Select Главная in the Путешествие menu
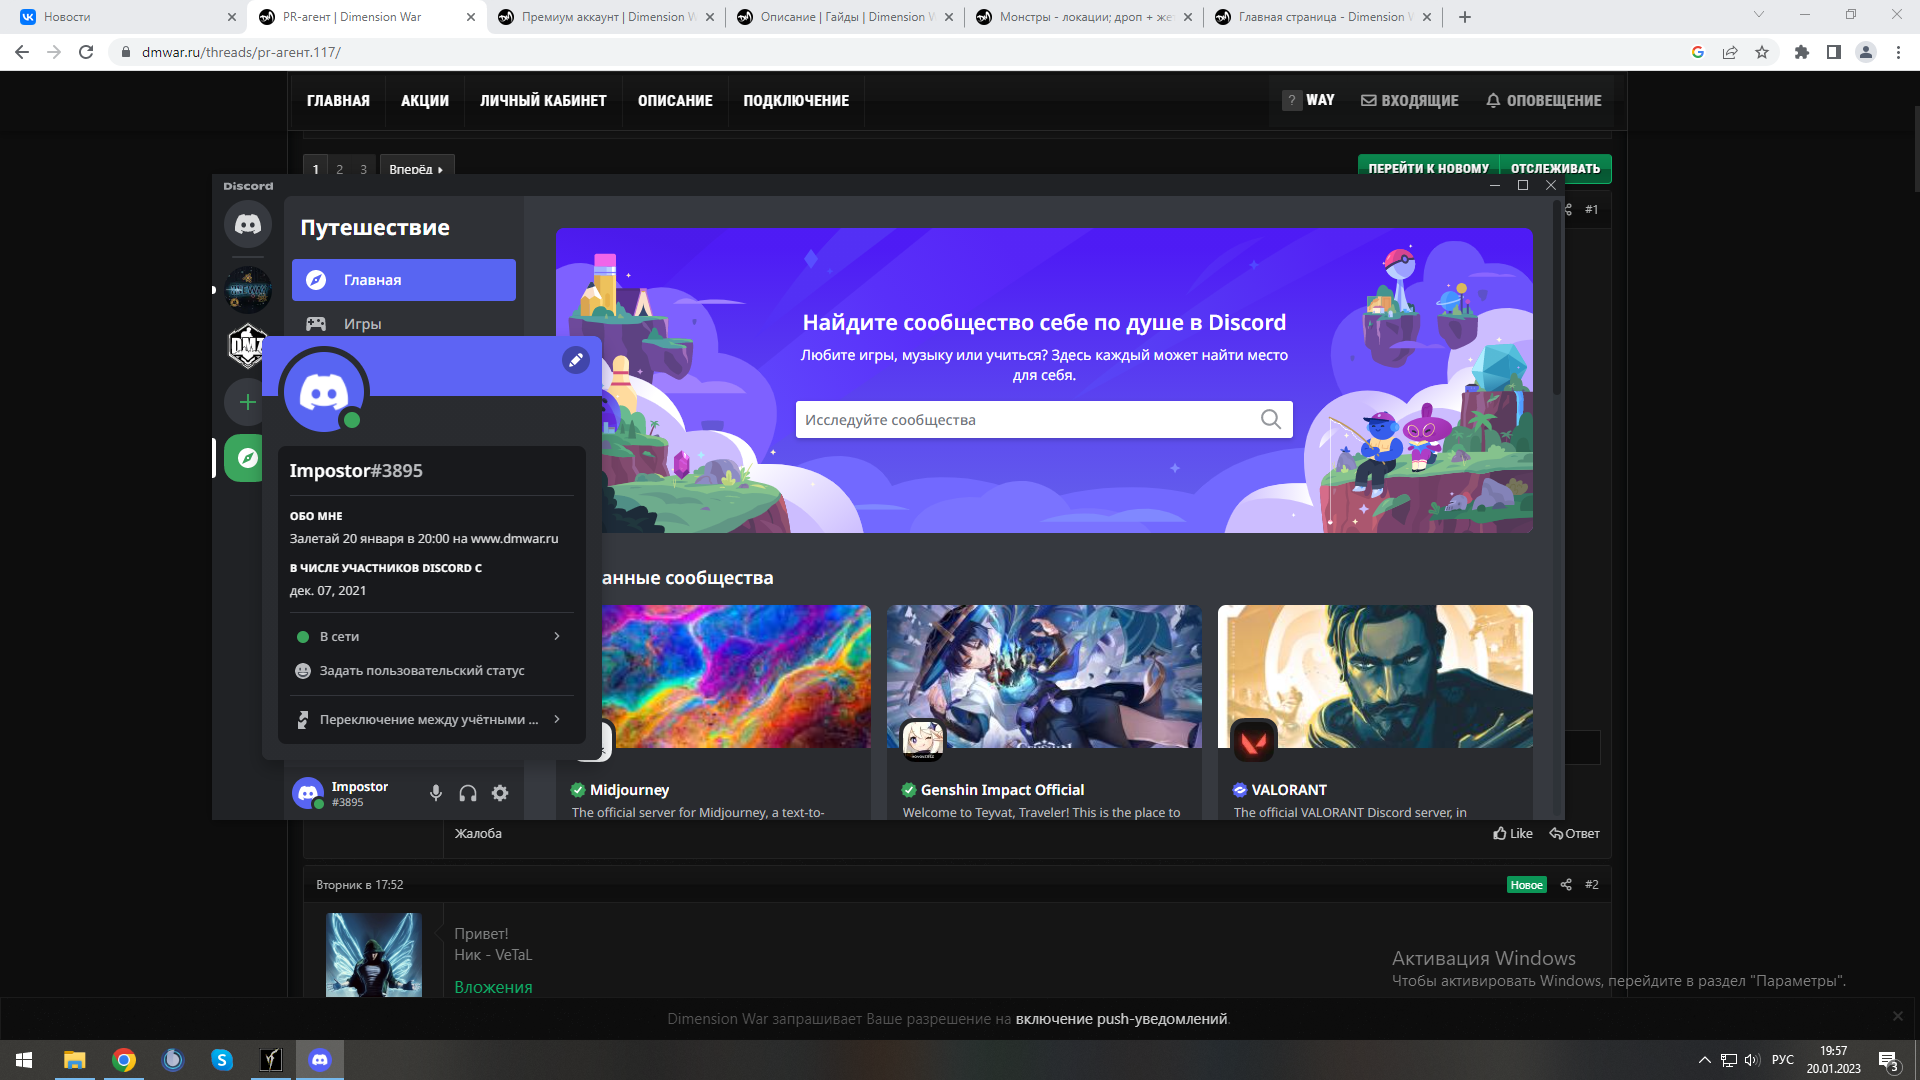The height and width of the screenshot is (1080, 1920). (404, 280)
